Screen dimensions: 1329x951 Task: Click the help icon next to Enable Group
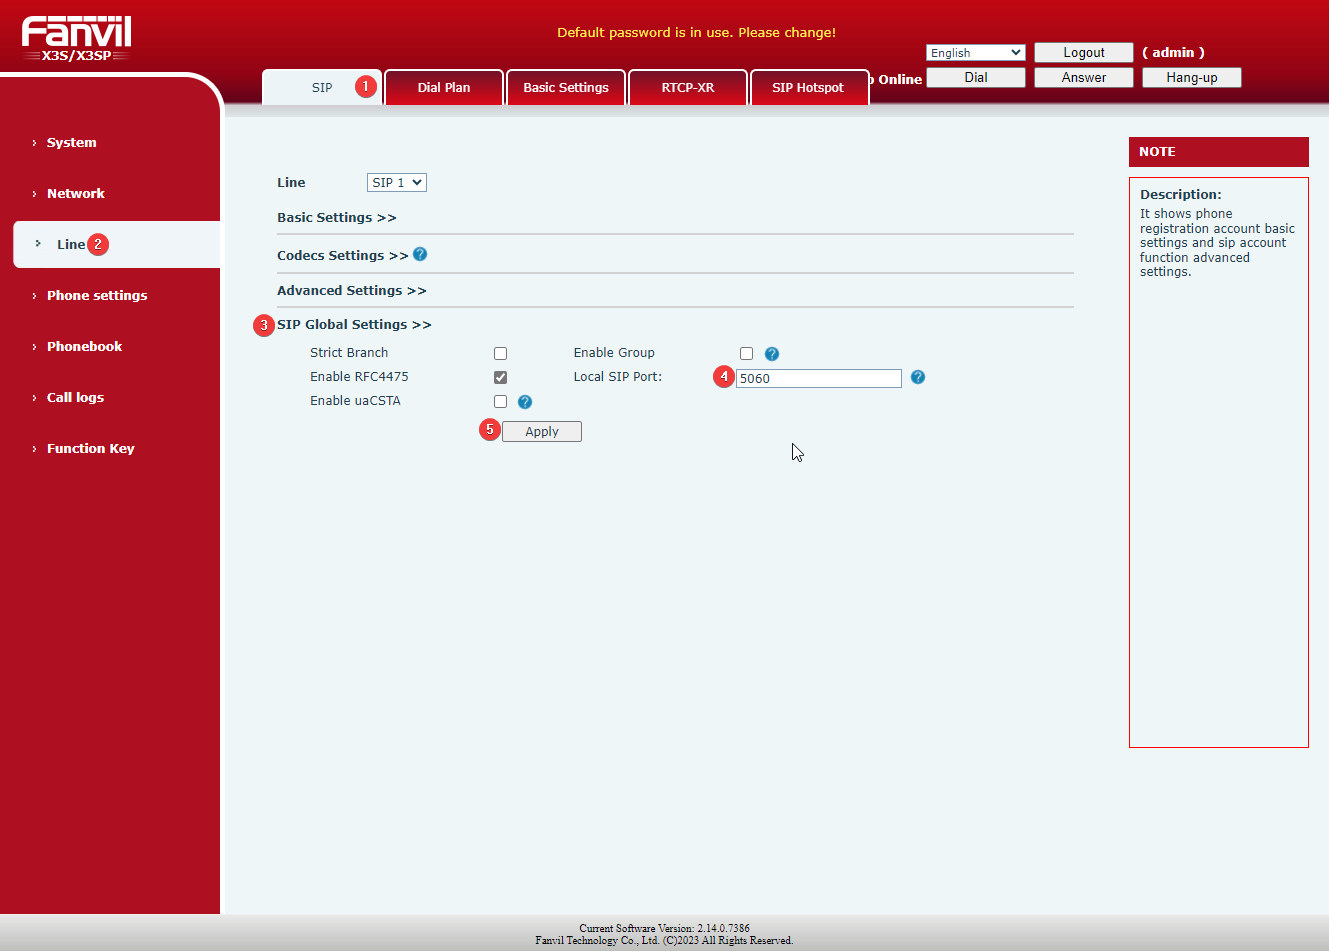(772, 354)
